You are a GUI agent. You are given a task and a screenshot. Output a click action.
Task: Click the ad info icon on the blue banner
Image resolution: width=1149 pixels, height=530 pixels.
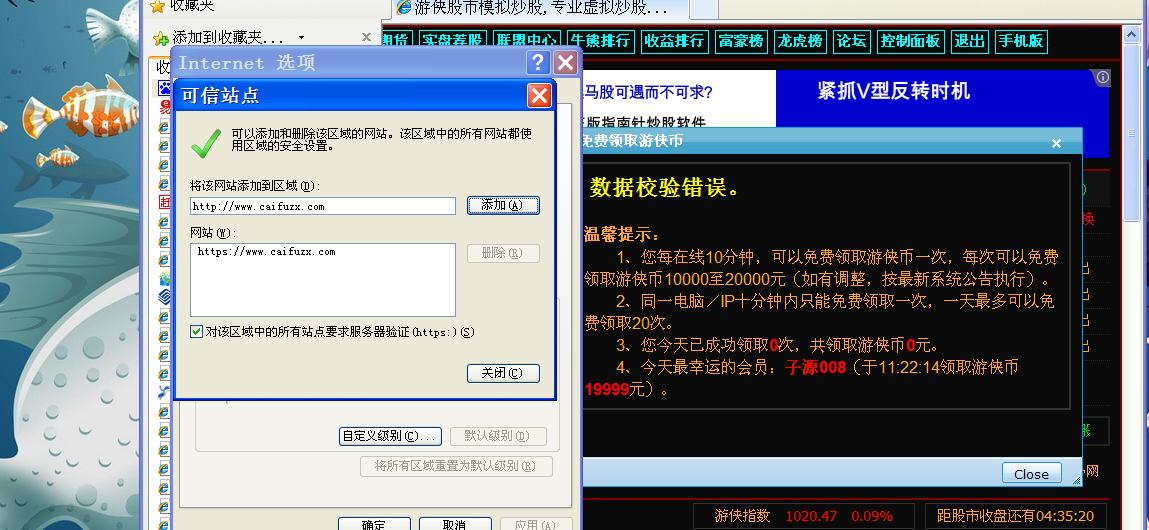pyautogui.click(x=1102, y=78)
